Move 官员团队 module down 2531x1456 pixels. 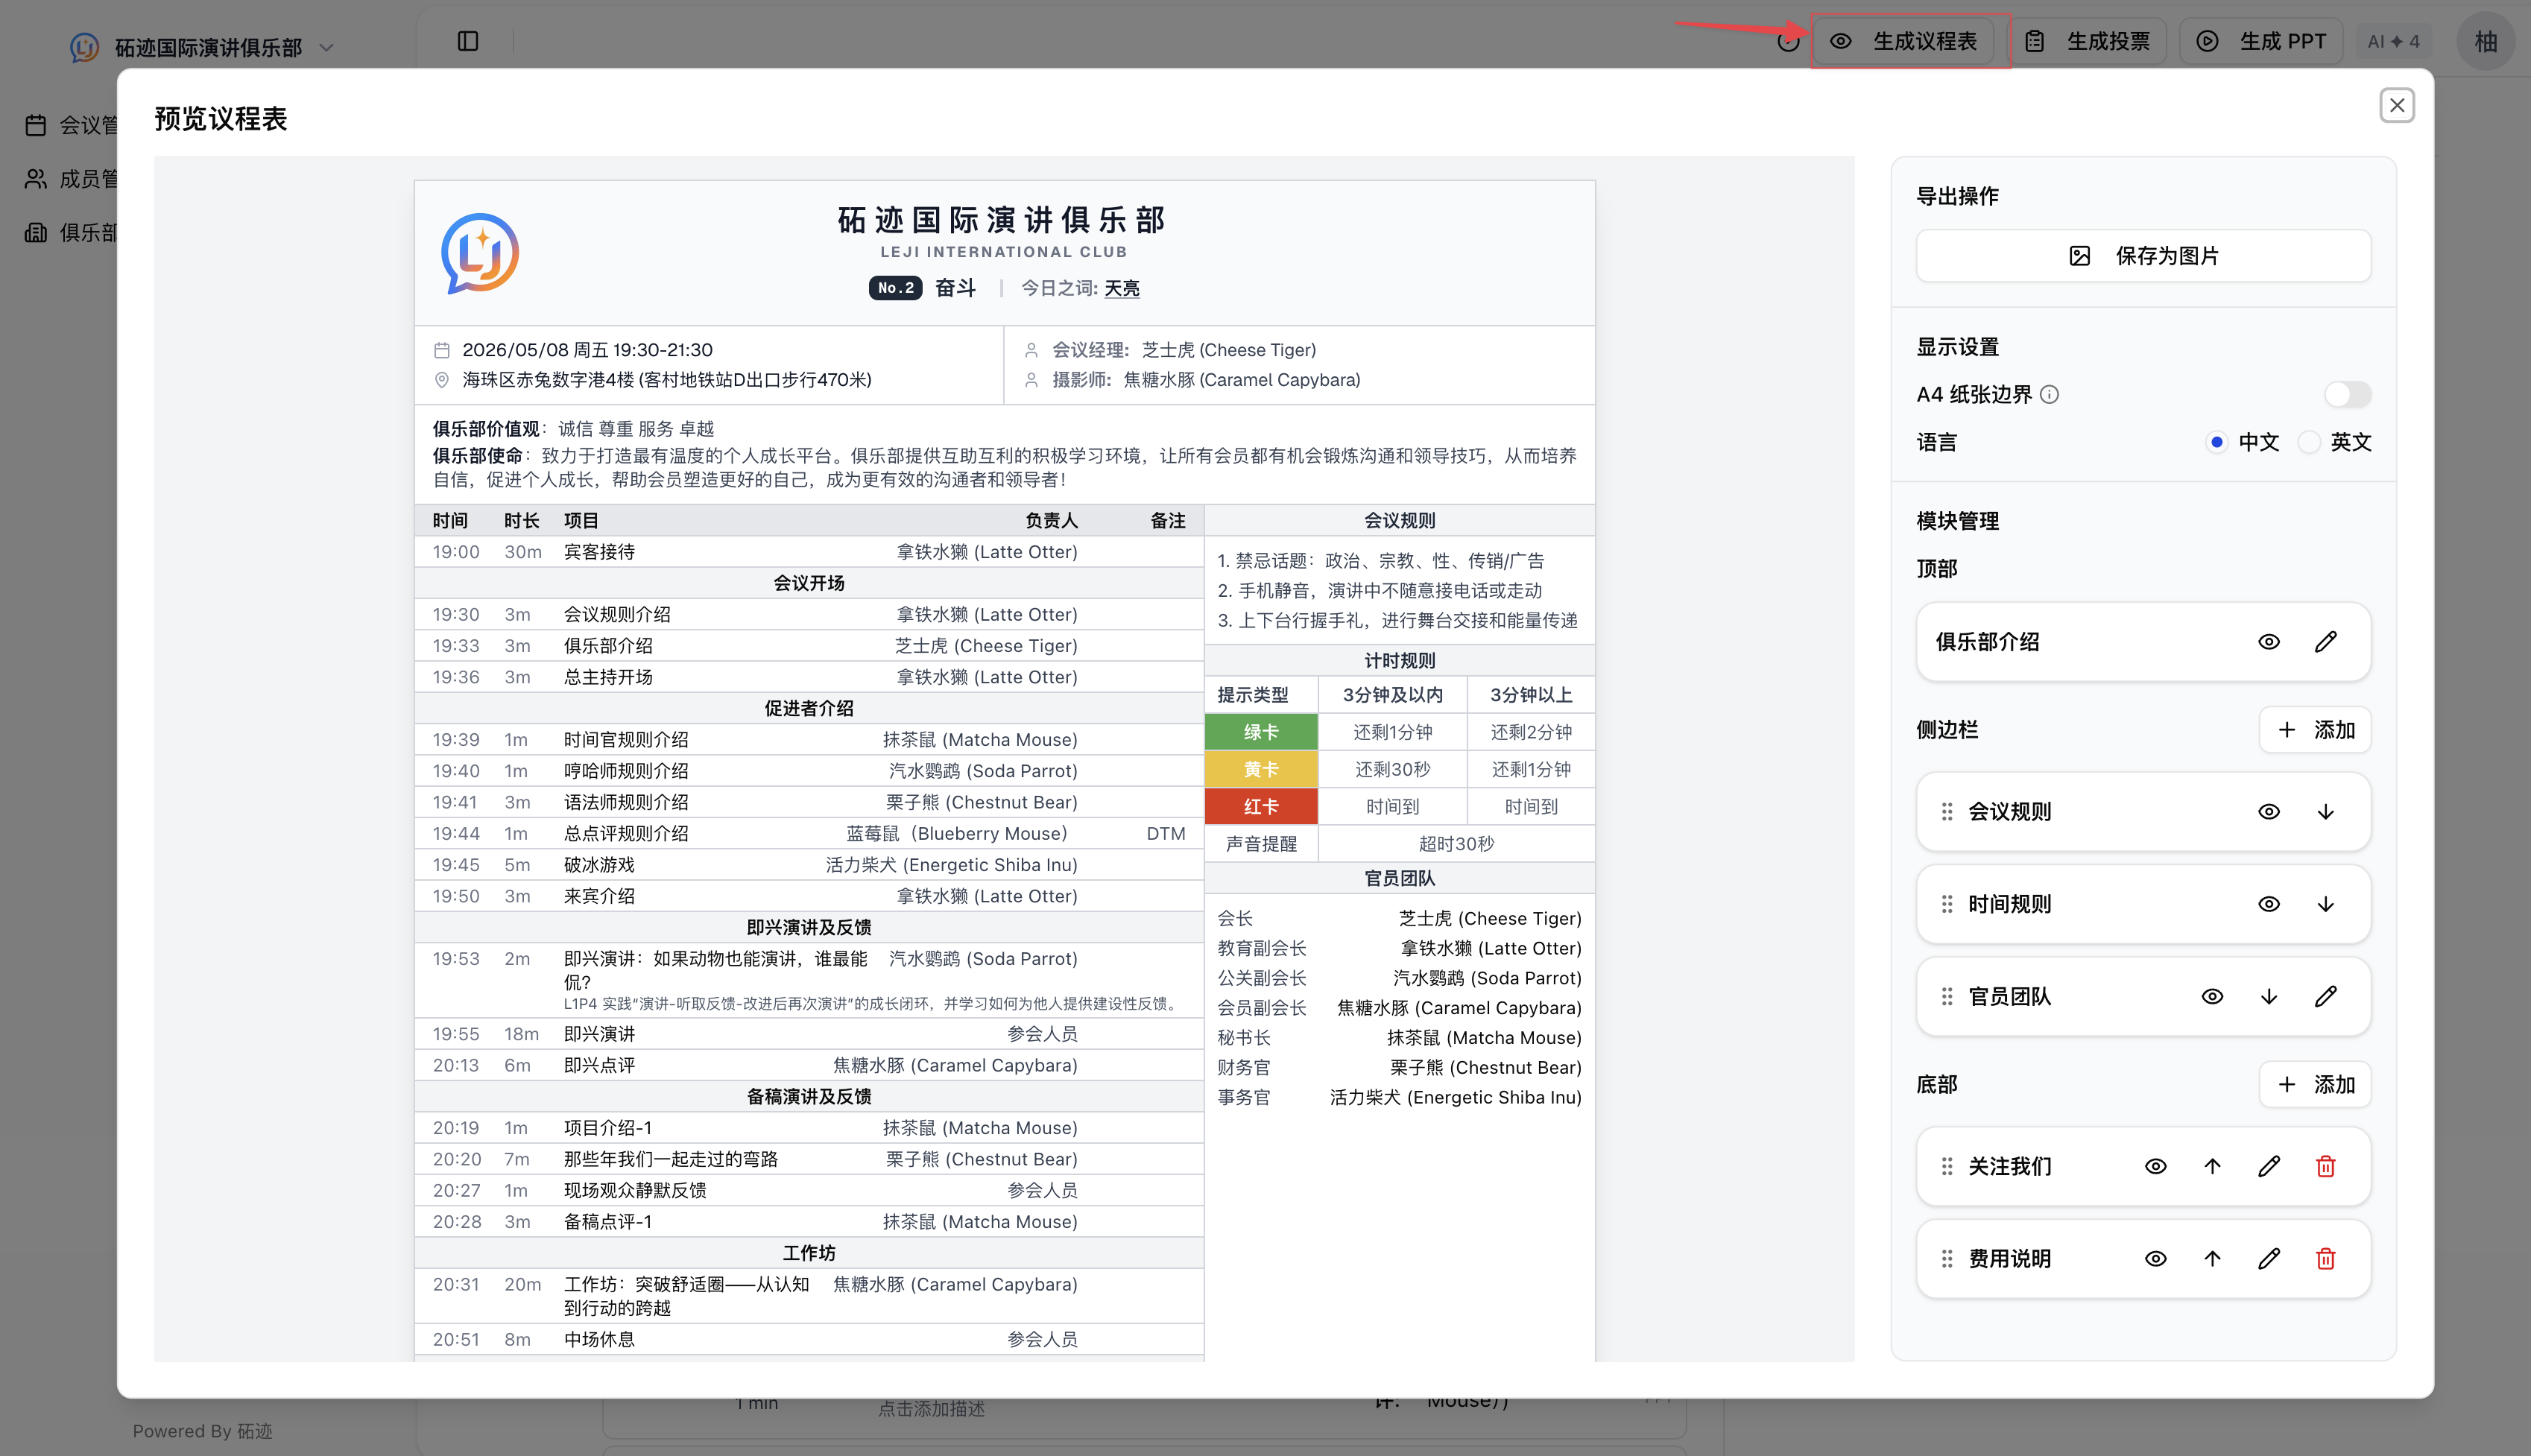click(x=2268, y=996)
